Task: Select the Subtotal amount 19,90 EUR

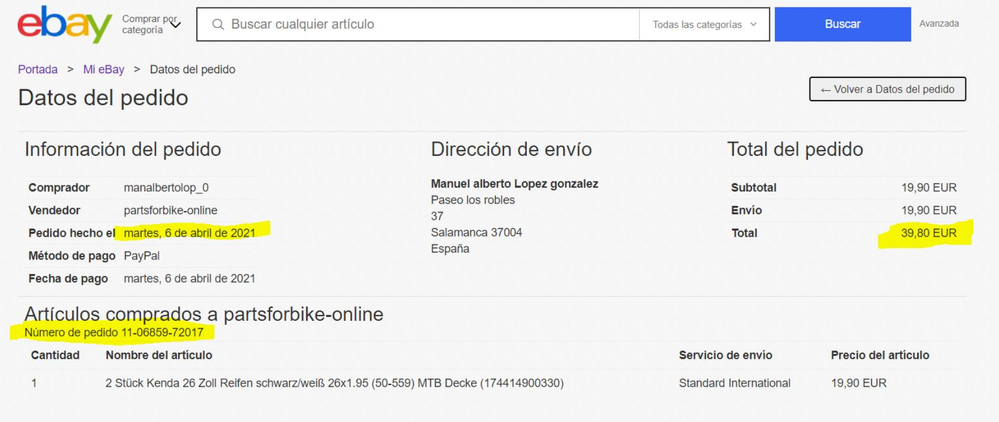Action: pyautogui.click(x=929, y=188)
